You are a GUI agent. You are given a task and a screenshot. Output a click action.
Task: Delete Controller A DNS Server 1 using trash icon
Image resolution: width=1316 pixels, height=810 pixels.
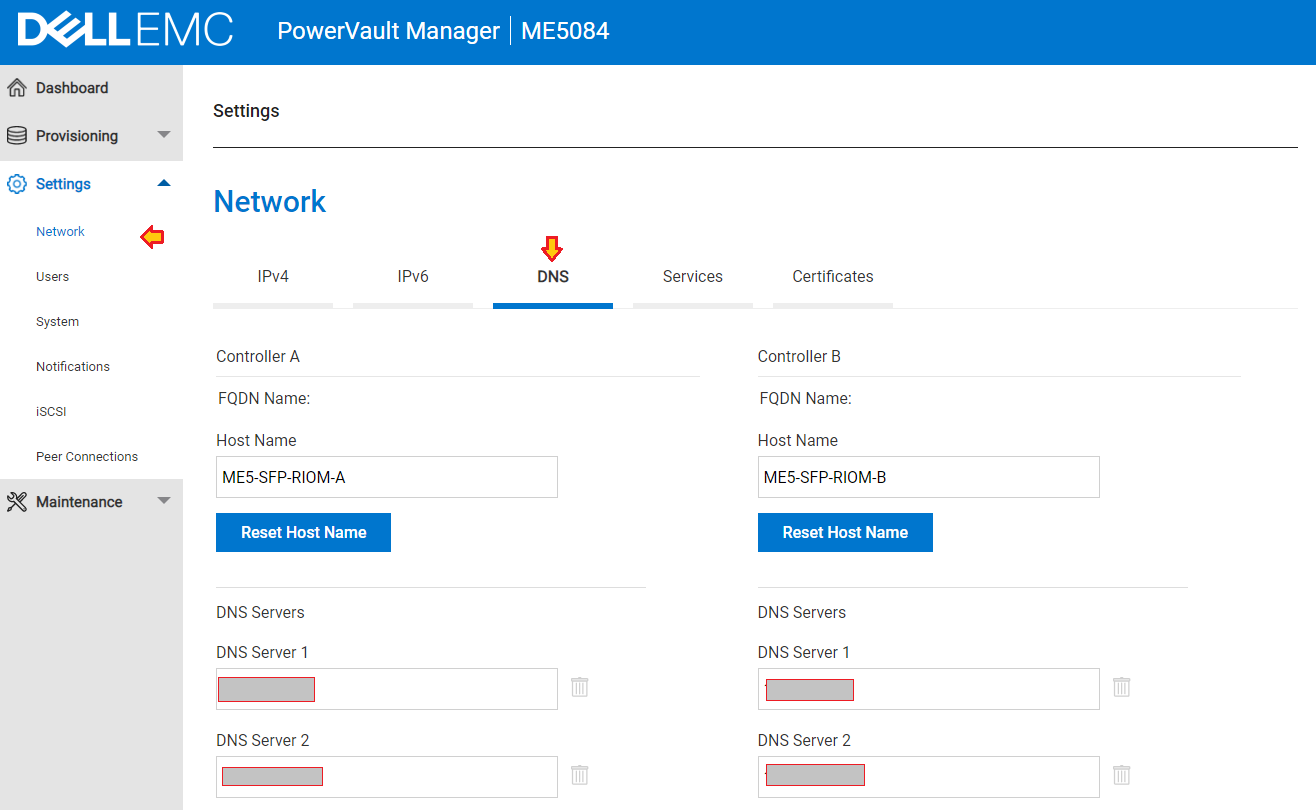pos(579,687)
